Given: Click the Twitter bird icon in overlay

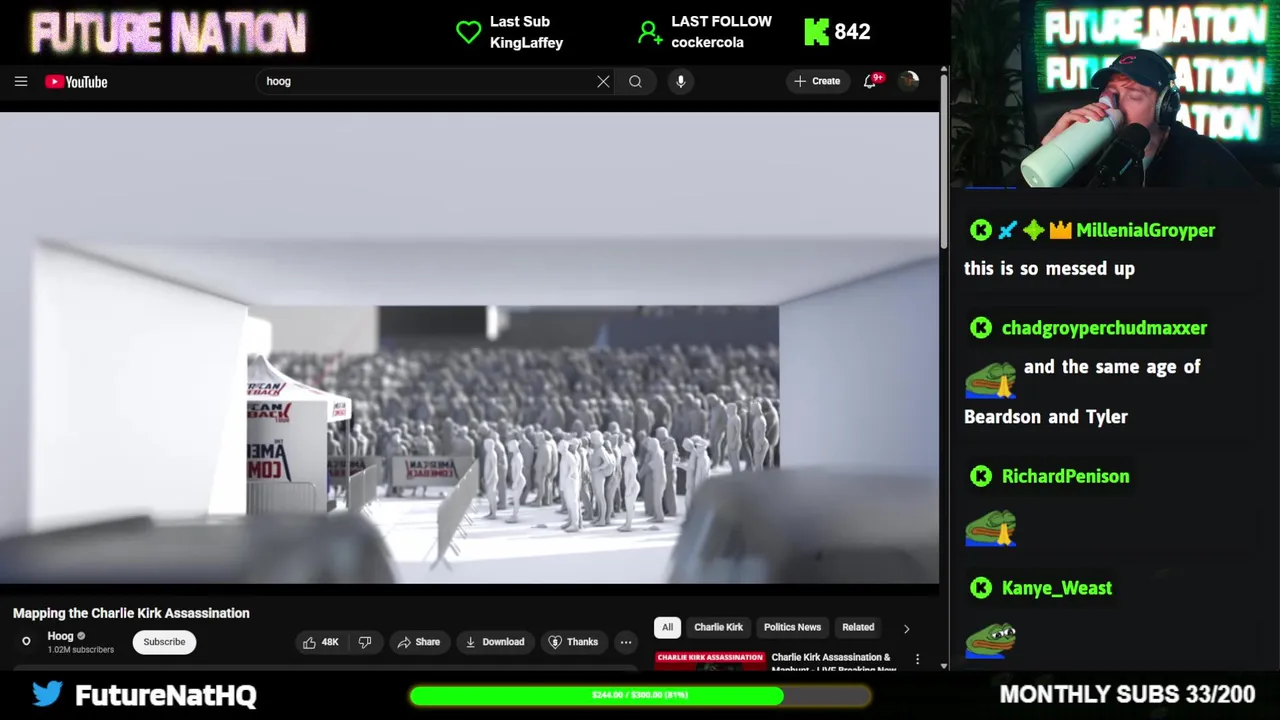Looking at the screenshot, I should (x=47, y=693).
